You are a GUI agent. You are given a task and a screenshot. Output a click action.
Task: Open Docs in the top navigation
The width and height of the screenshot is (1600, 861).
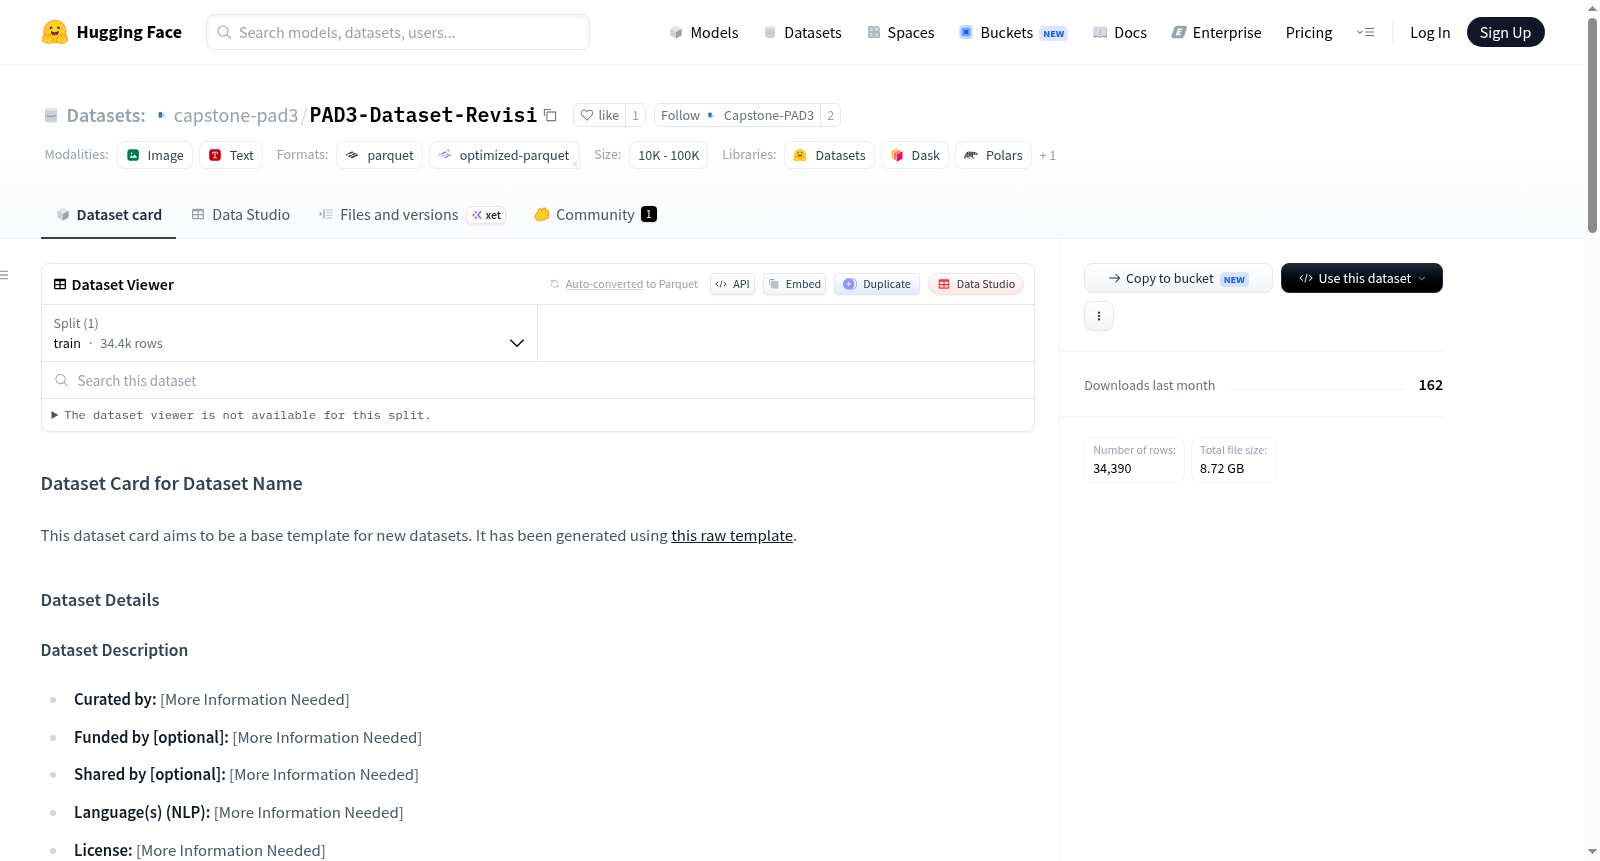pyautogui.click(x=1120, y=32)
